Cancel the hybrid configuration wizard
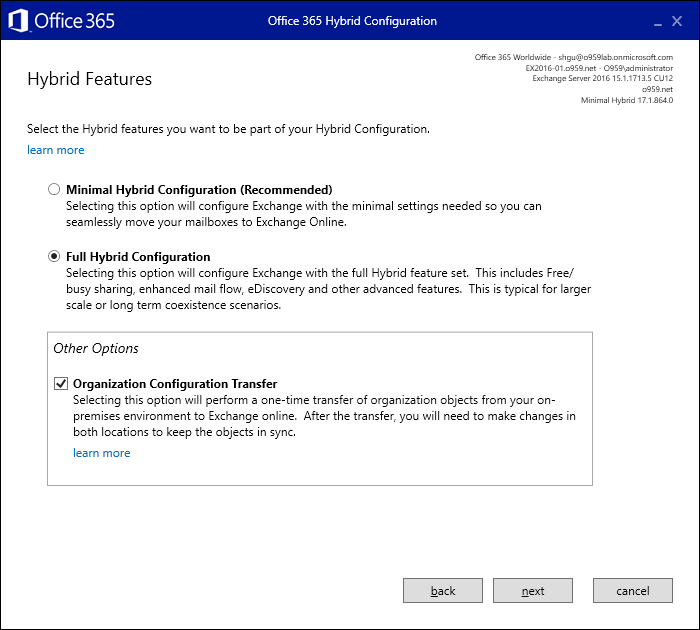 pos(633,591)
